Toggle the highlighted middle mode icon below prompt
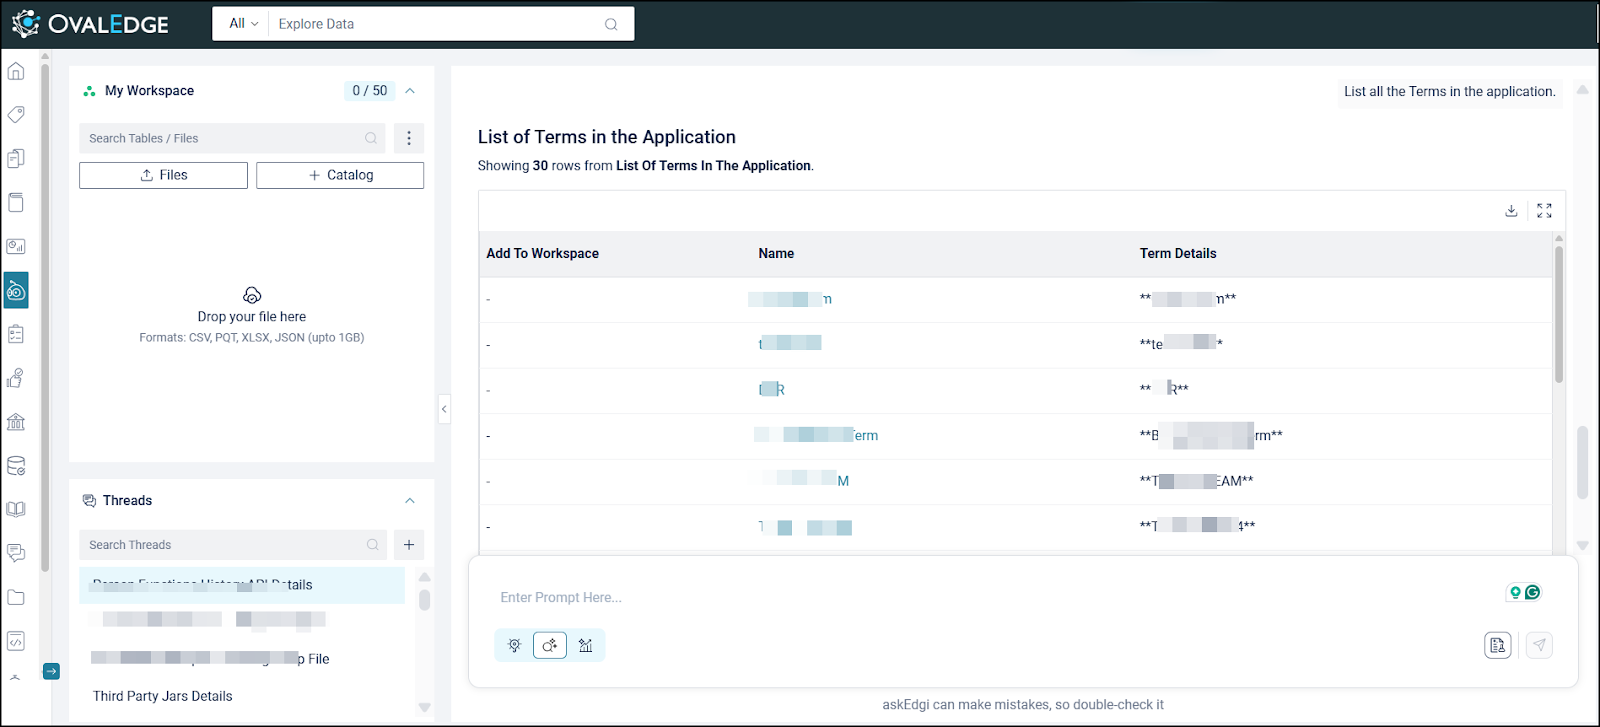The height and width of the screenshot is (727, 1600). coord(550,645)
